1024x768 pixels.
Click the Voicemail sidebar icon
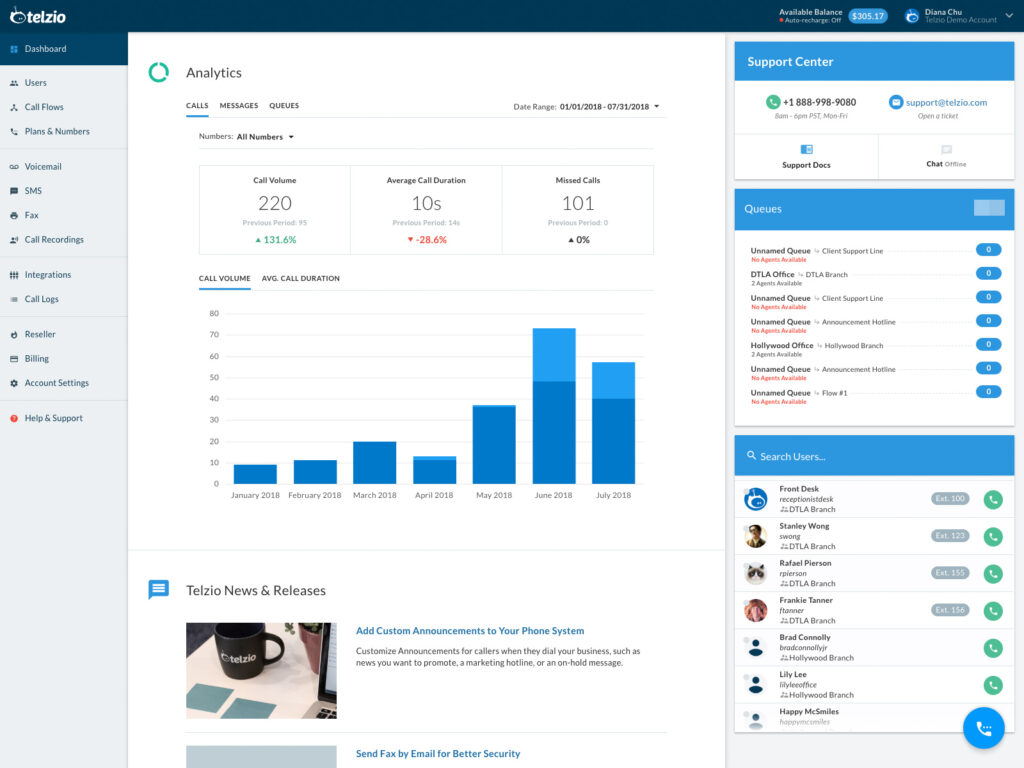(14, 167)
